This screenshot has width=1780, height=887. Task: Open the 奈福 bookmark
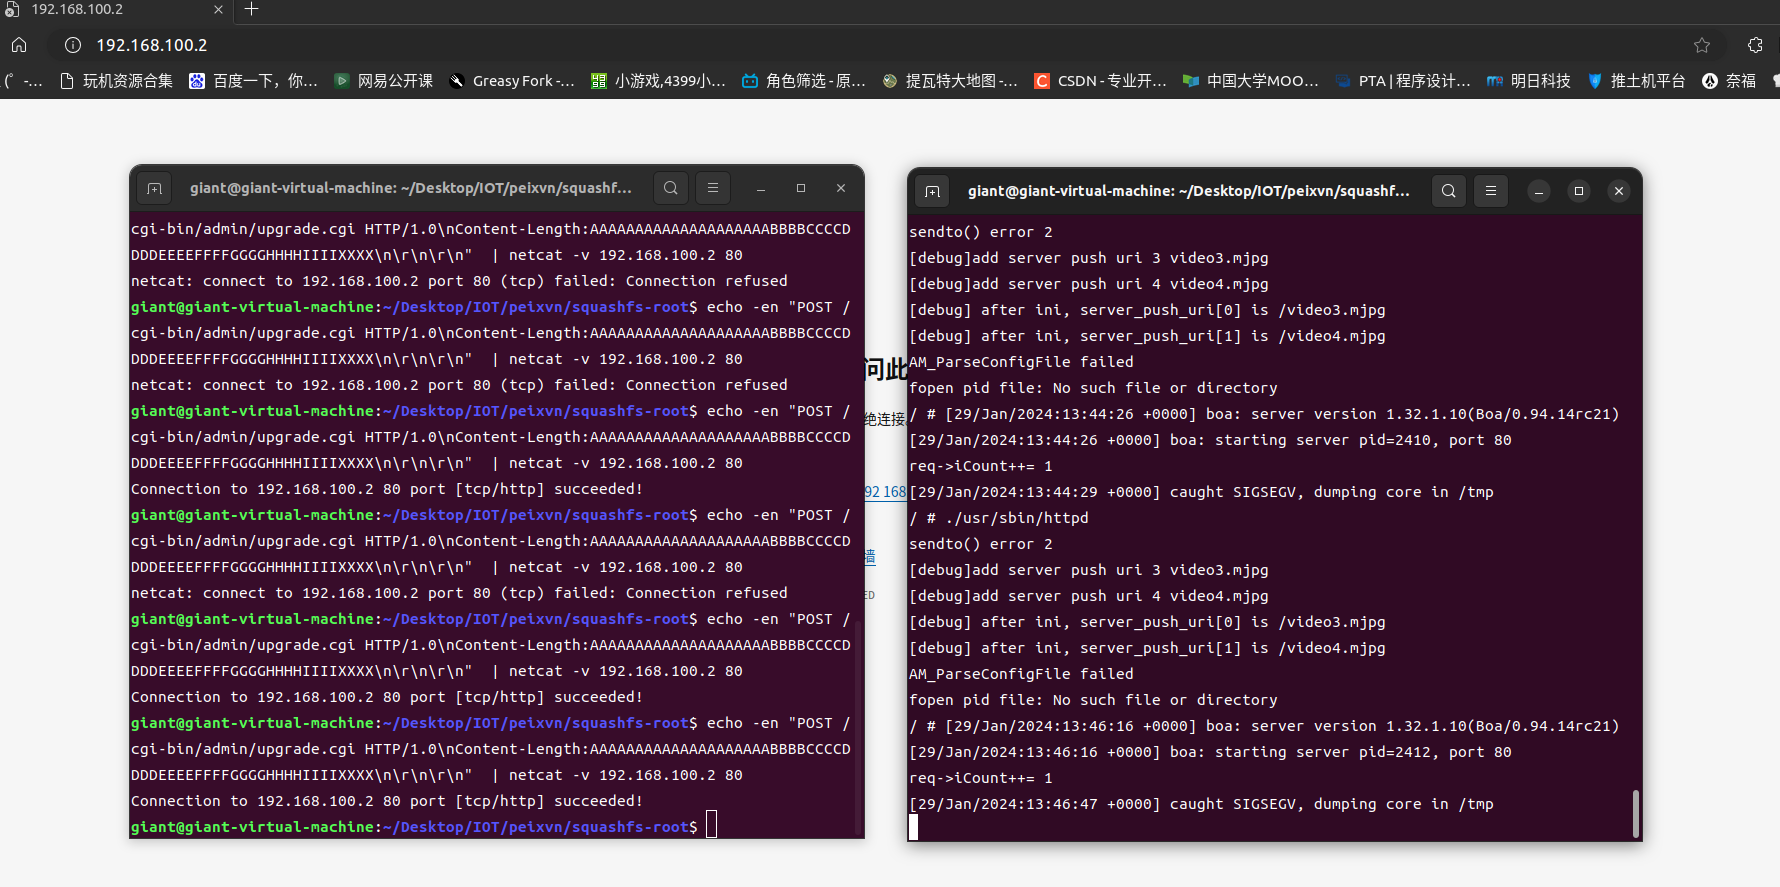(x=1729, y=81)
